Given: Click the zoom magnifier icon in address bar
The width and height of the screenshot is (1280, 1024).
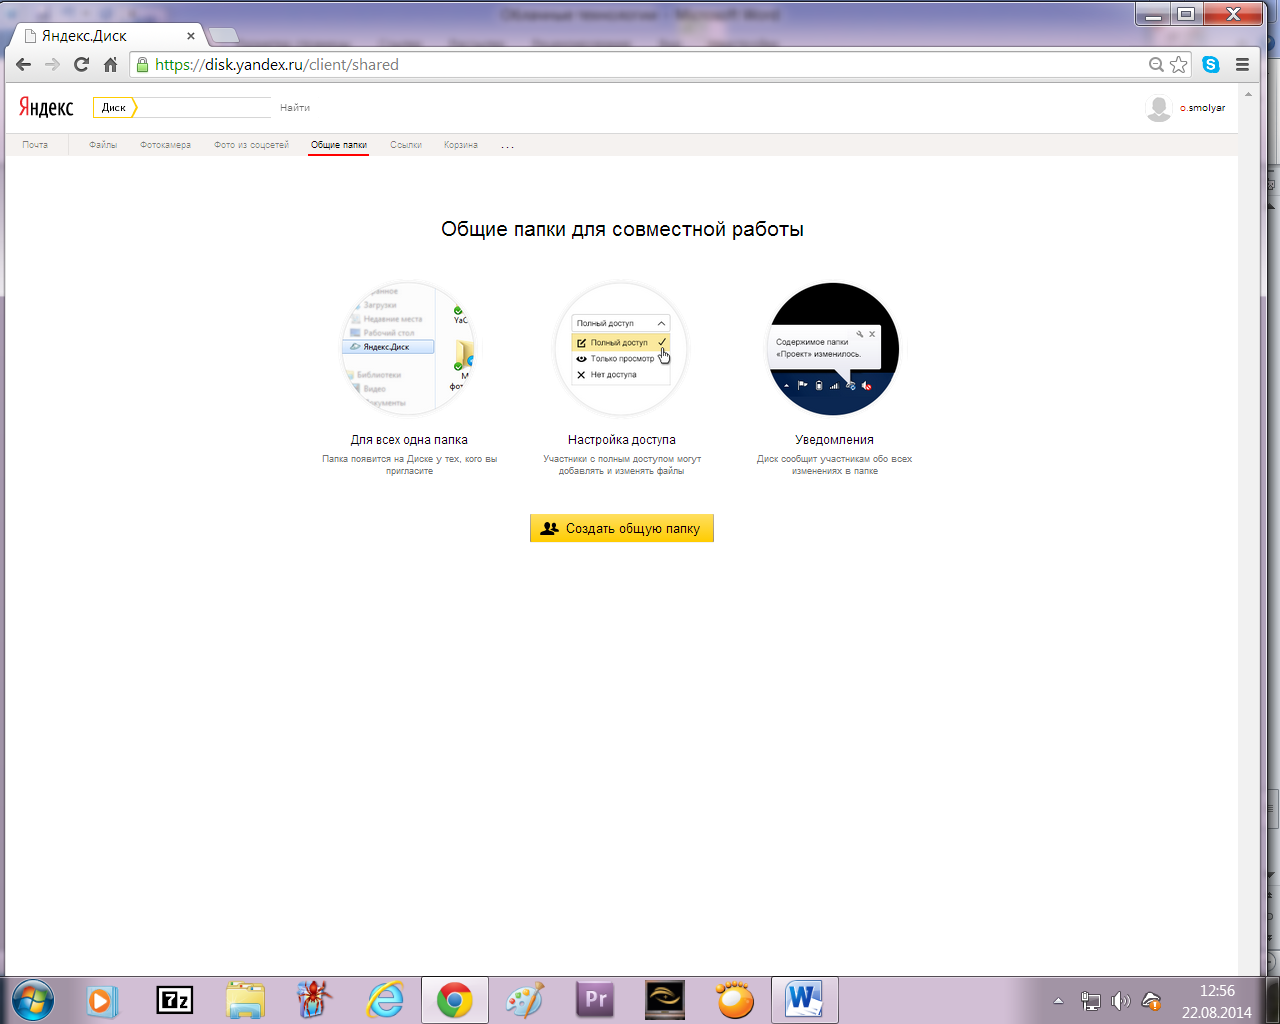Looking at the screenshot, I should (1156, 64).
